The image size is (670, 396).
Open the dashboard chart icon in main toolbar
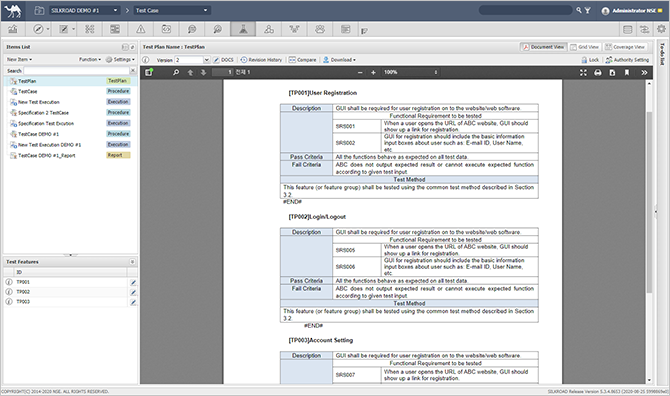13,29
